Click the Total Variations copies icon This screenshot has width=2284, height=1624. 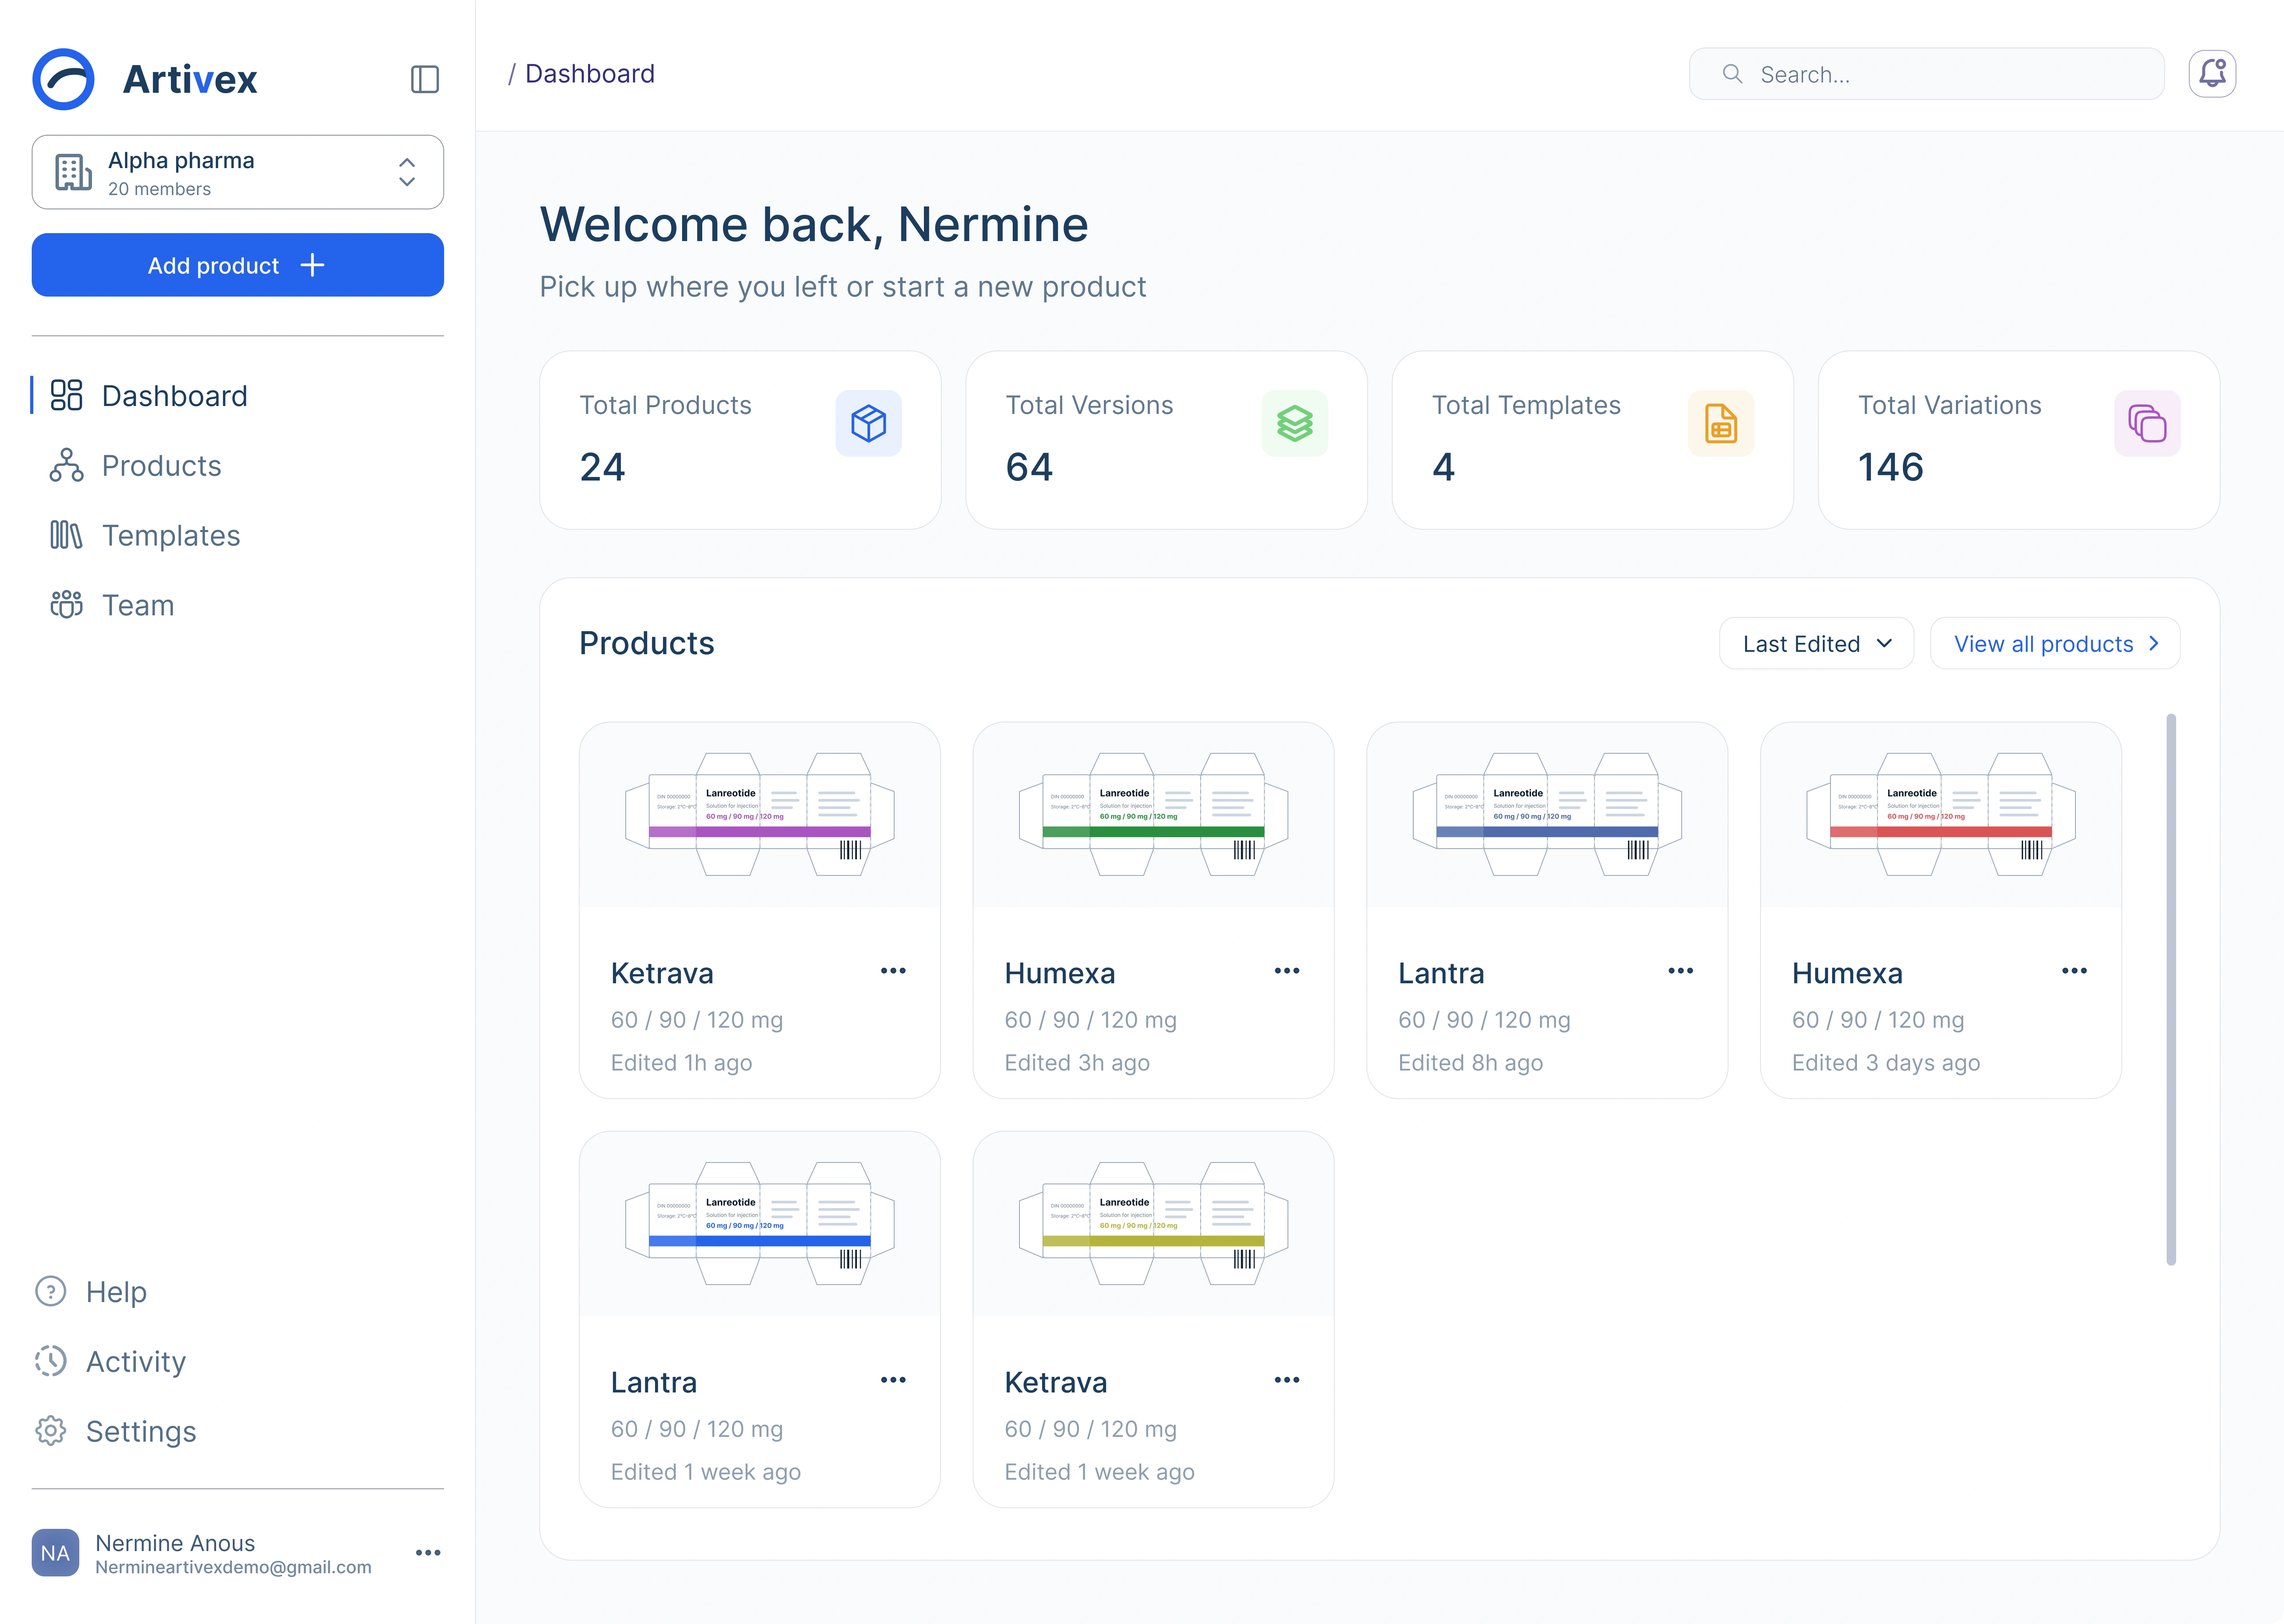click(2147, 423)
